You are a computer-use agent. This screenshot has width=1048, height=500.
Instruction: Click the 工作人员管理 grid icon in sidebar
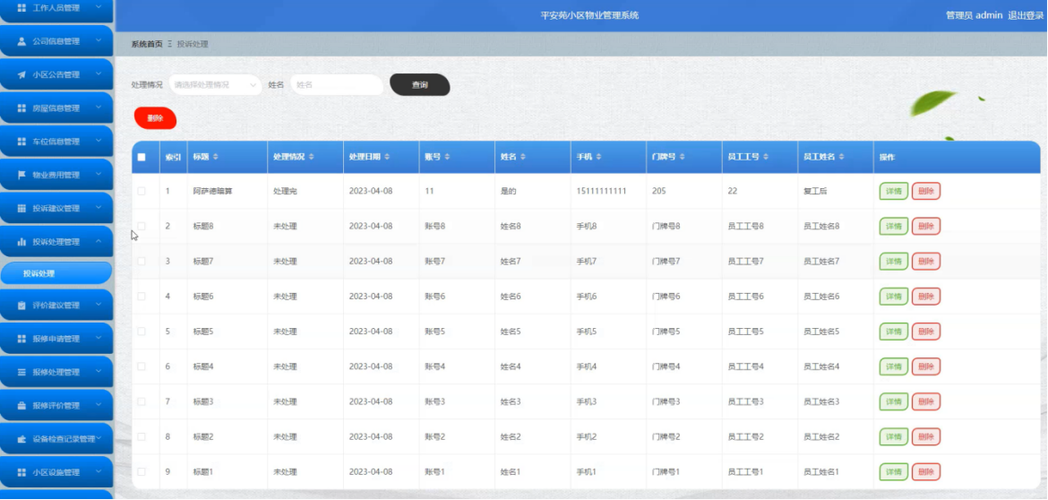tap(21, 8)
